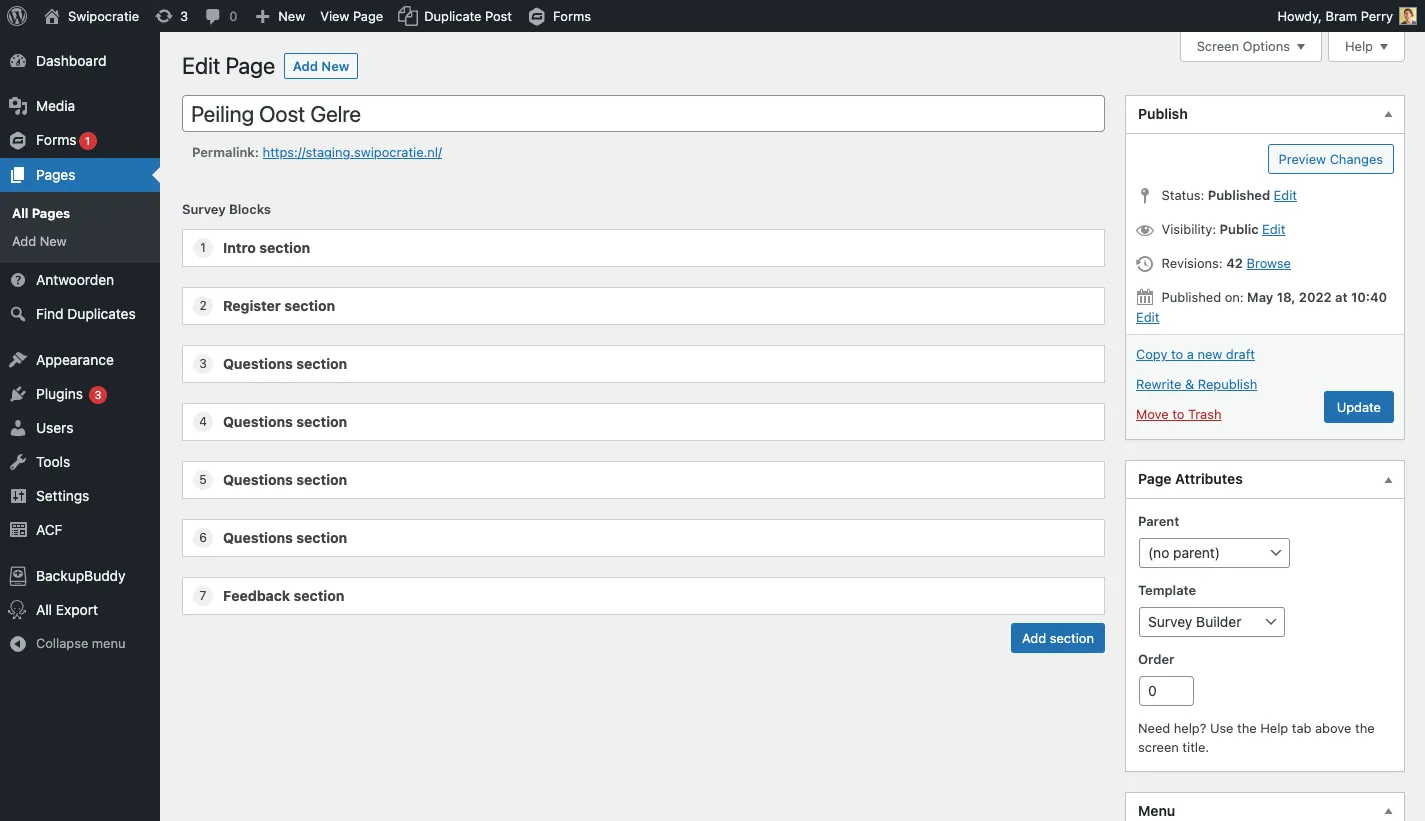The image size is (1425, 821).
Task: Open the BackupBuddy sidebar icon
Action: [x=17, y=576]
